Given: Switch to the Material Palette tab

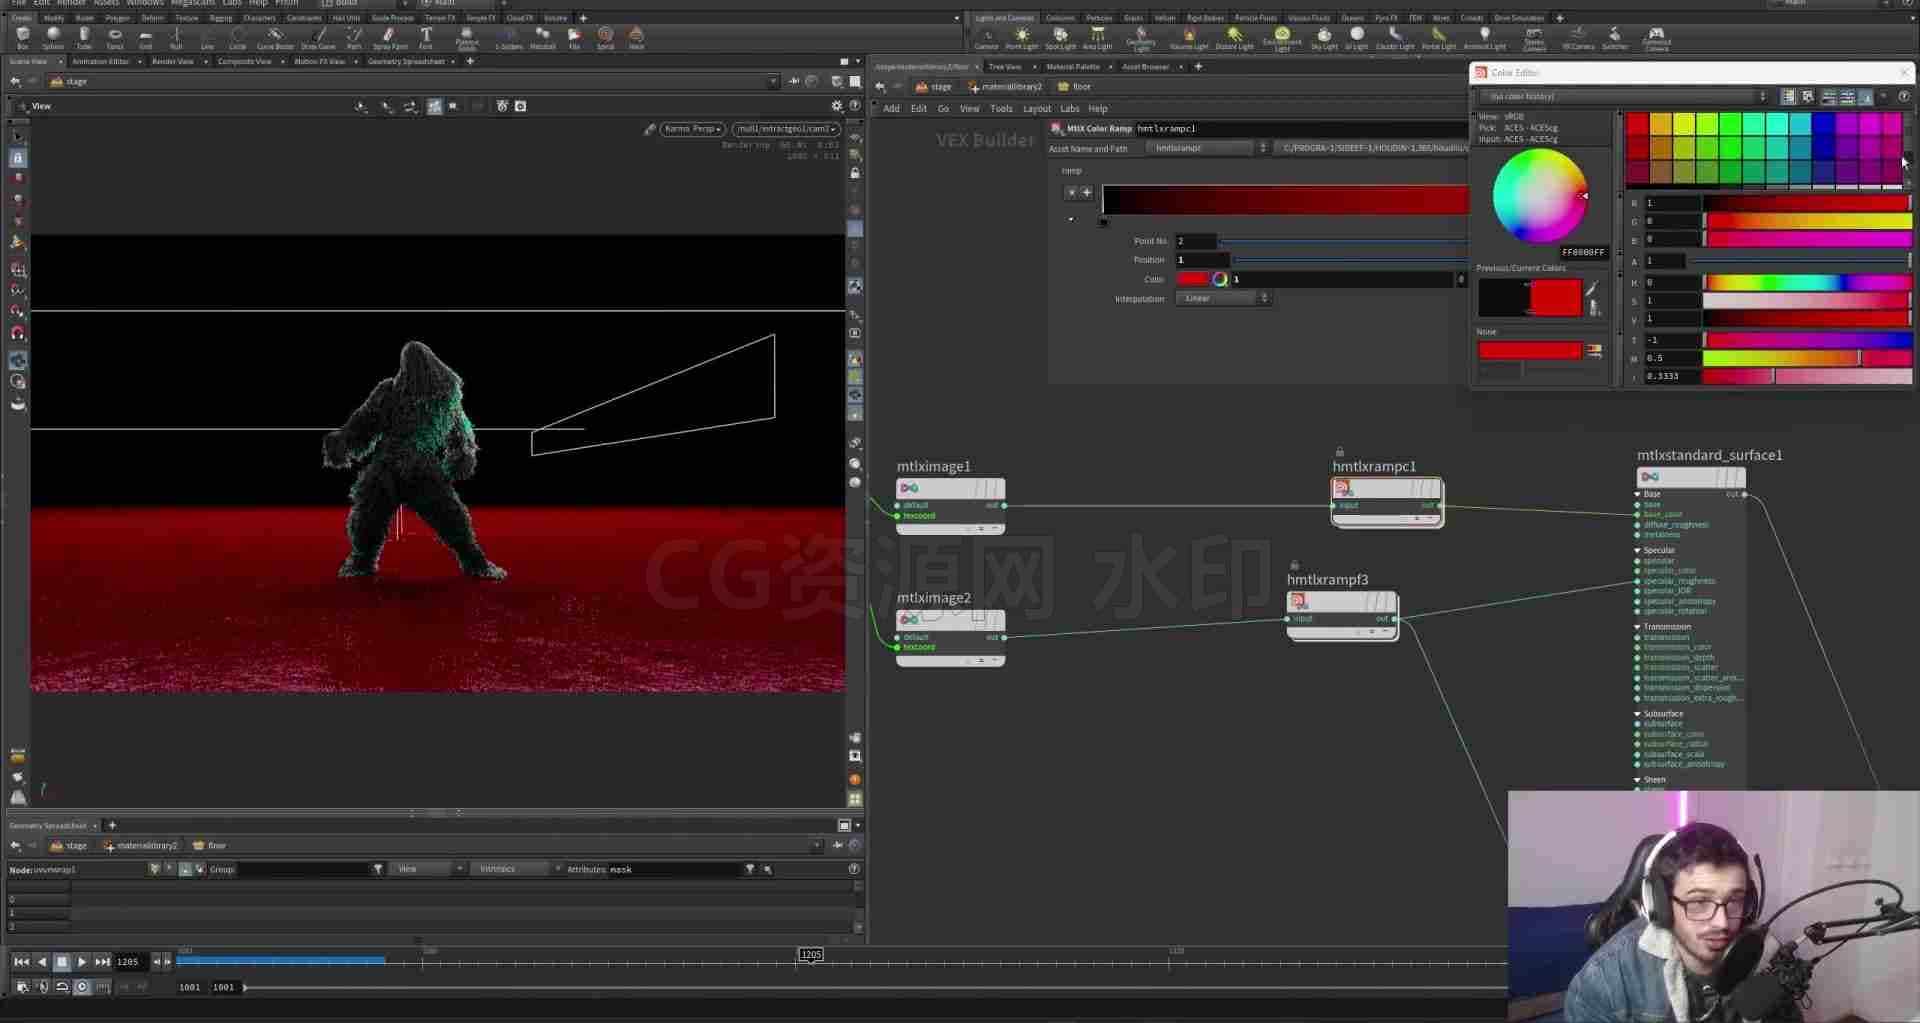Looking at the screenshot, I should click(1073, 67).
